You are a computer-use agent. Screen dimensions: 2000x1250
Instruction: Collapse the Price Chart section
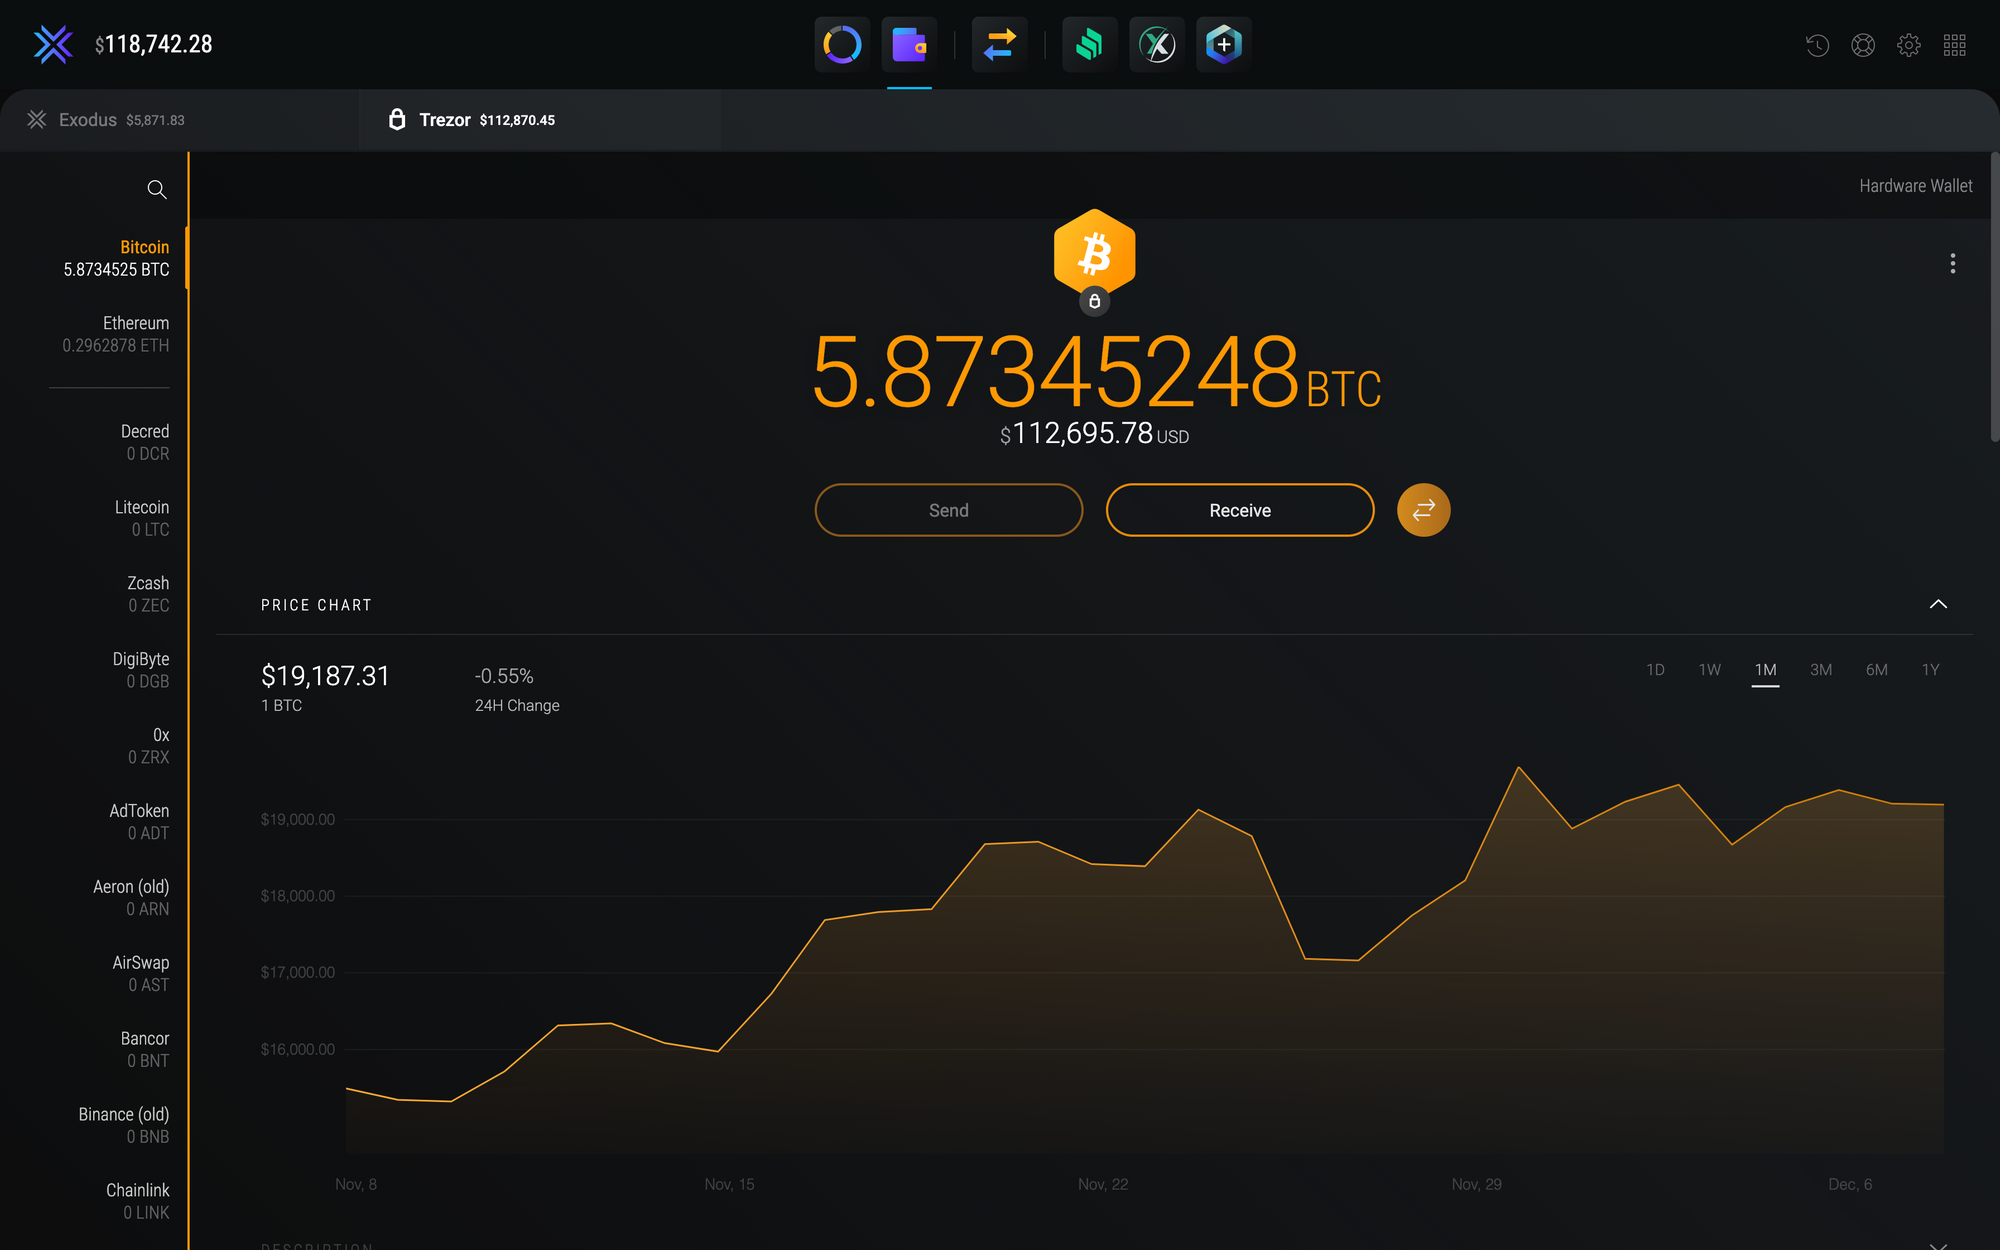pos(1938,604)
